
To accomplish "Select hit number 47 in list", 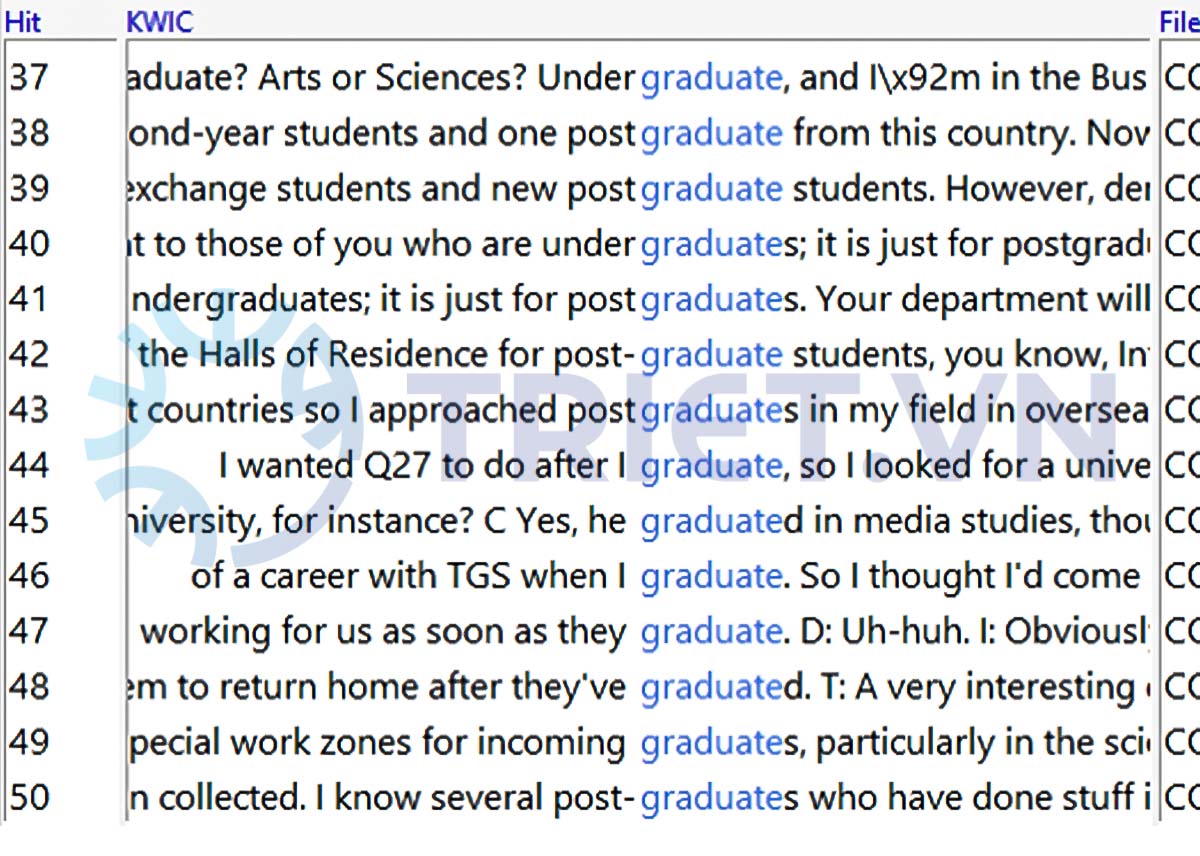I will [30, 631].
